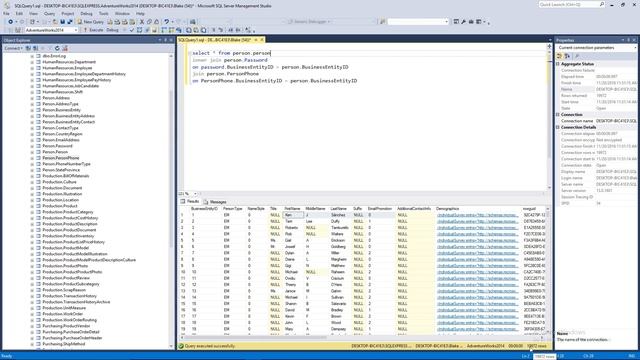Click the LastName column header
The height and width of the screenshot is (360, 640).
(338, 209)
